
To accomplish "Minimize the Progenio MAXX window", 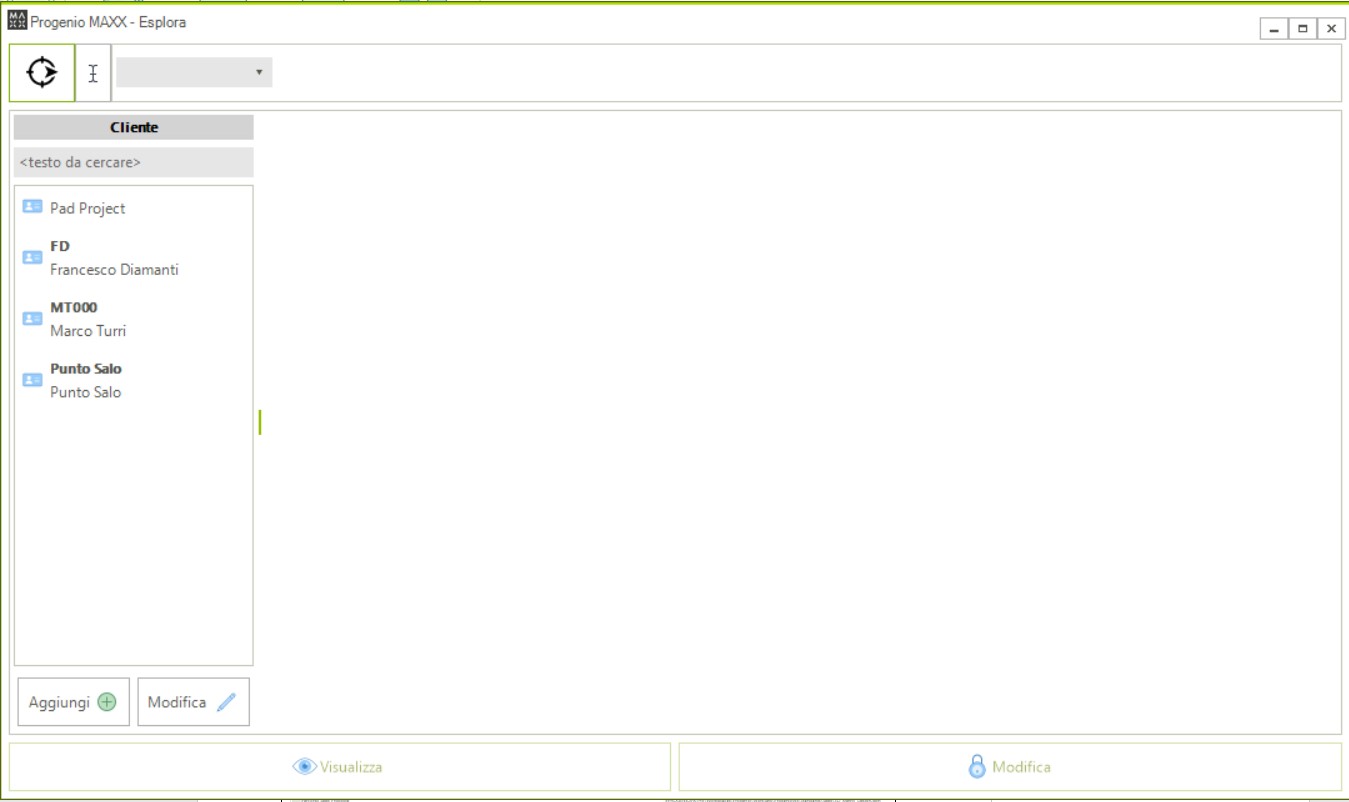I will coord(1274,29).
